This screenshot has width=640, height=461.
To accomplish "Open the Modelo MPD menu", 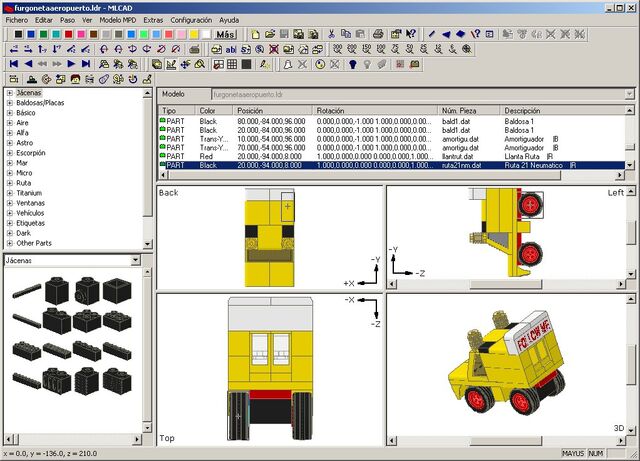I will click(x=118, y=20).
